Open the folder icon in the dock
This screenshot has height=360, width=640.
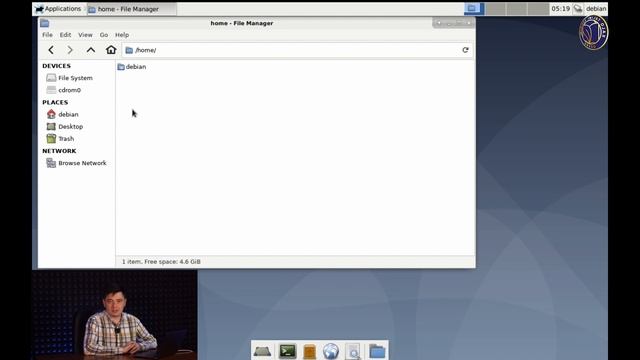377,351
